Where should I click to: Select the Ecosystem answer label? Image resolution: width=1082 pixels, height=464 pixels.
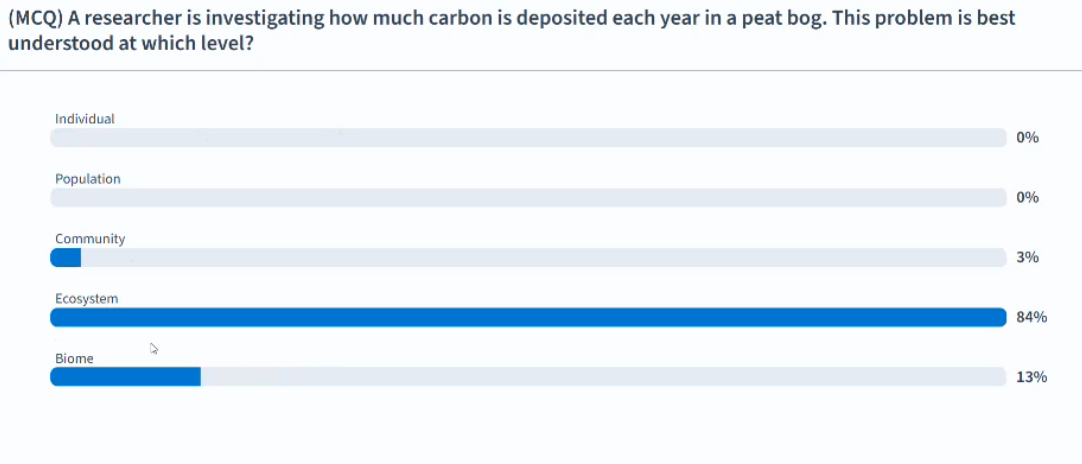[87, 298]
